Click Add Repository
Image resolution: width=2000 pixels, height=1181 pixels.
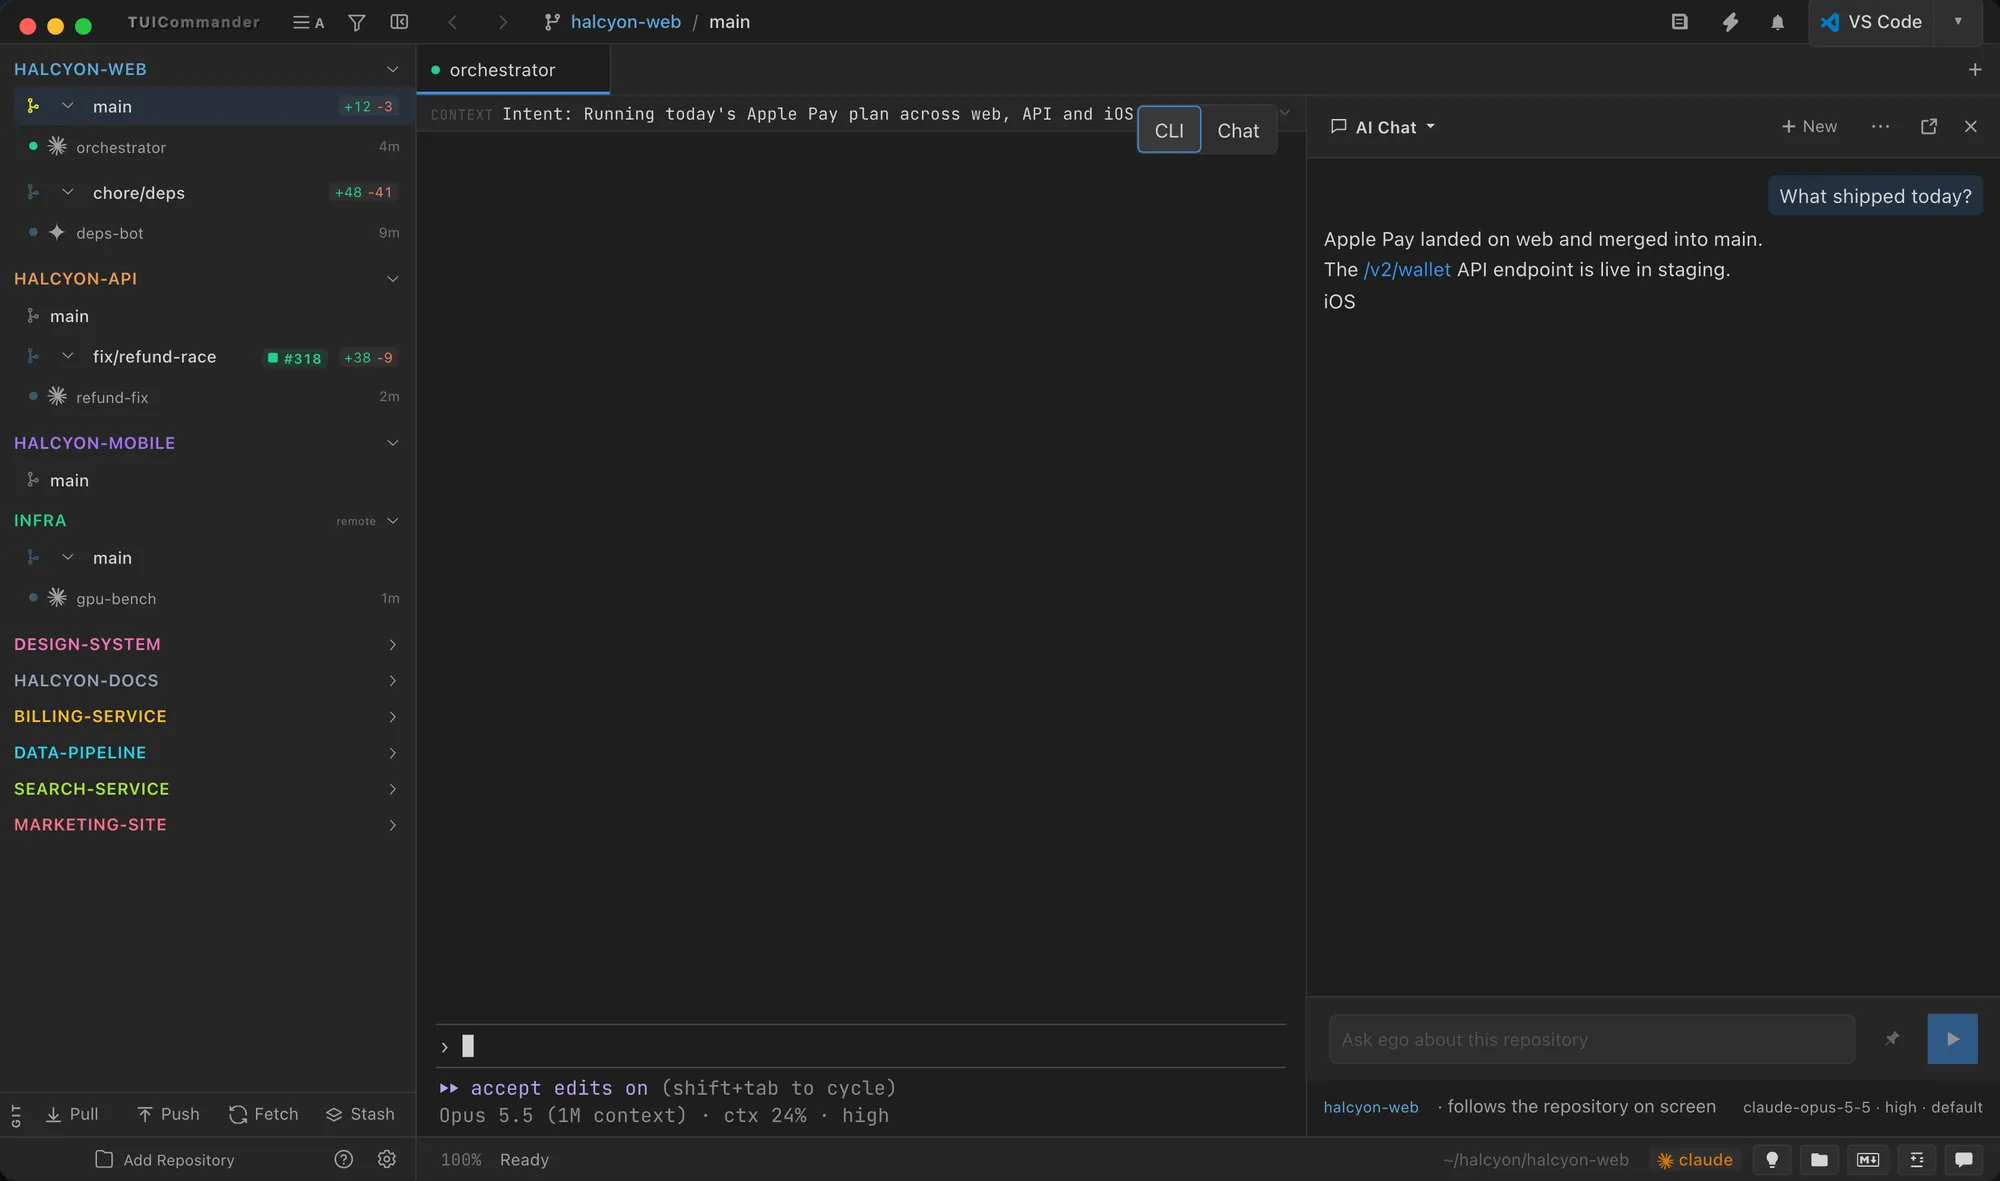click(x=165, y=1160)
